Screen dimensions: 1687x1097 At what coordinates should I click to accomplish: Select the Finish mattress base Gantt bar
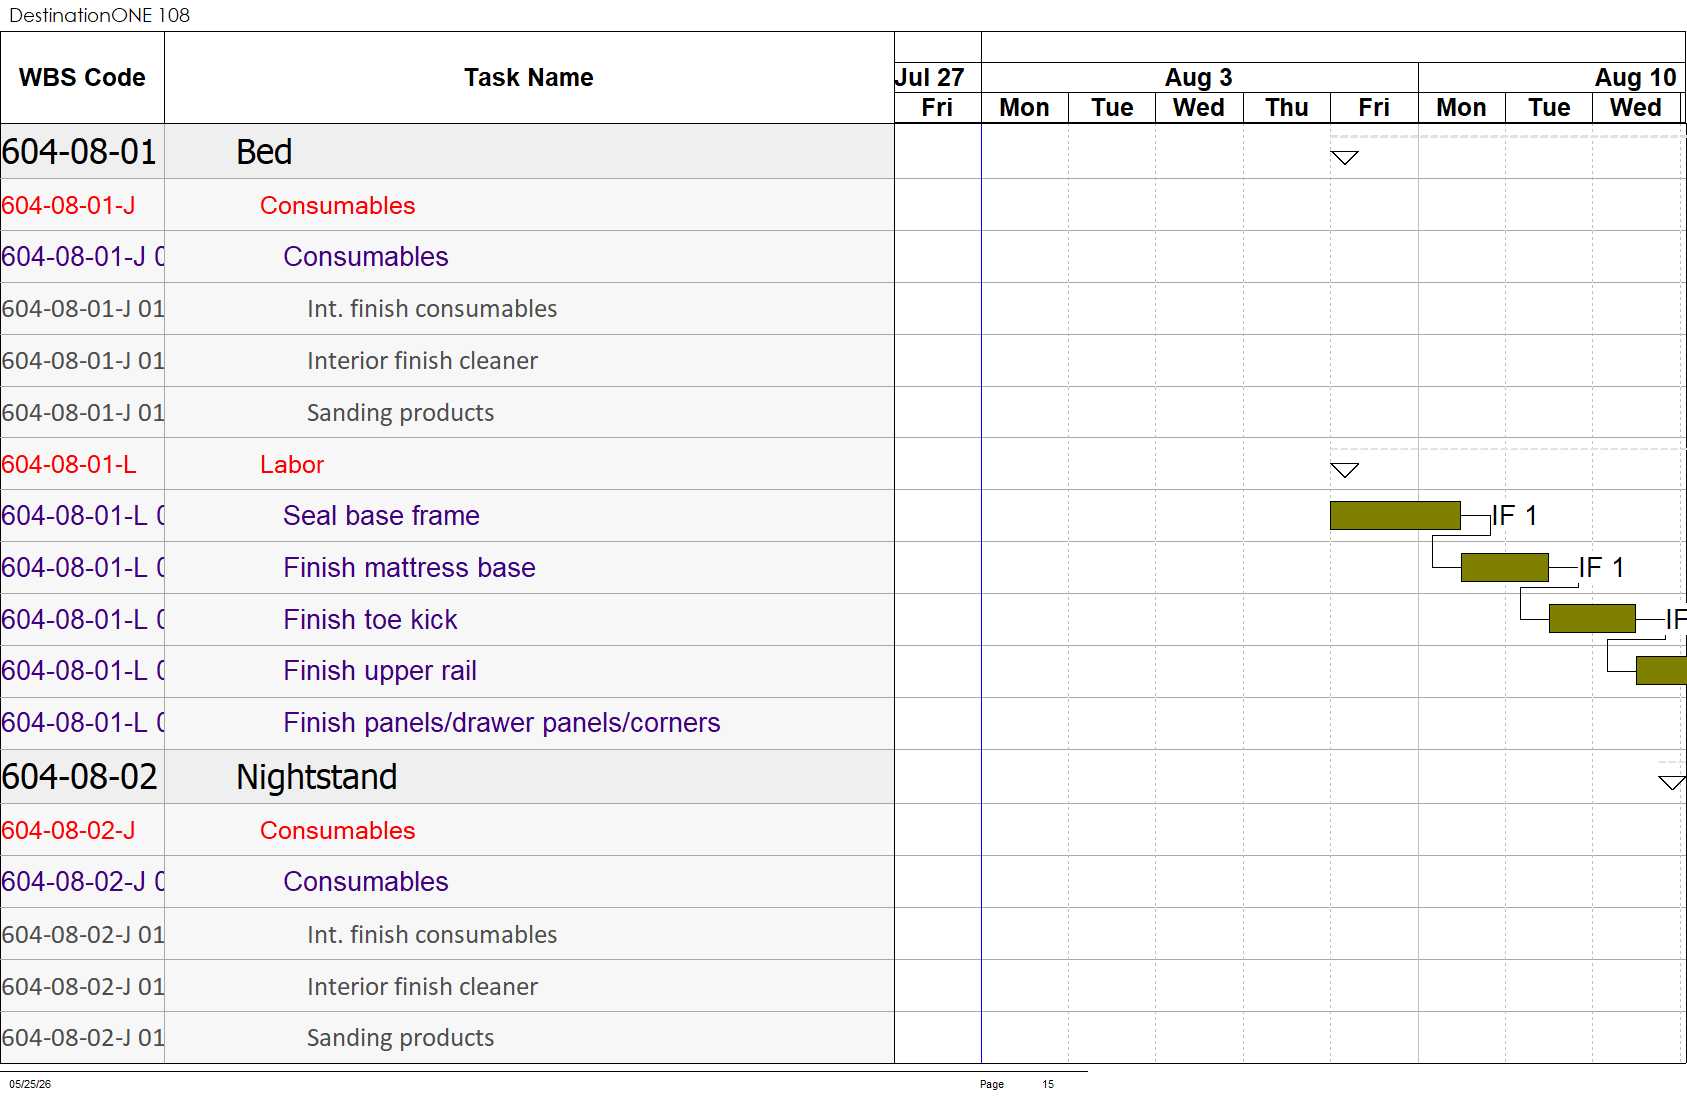pyautogui.click(x=1504, y=567)
